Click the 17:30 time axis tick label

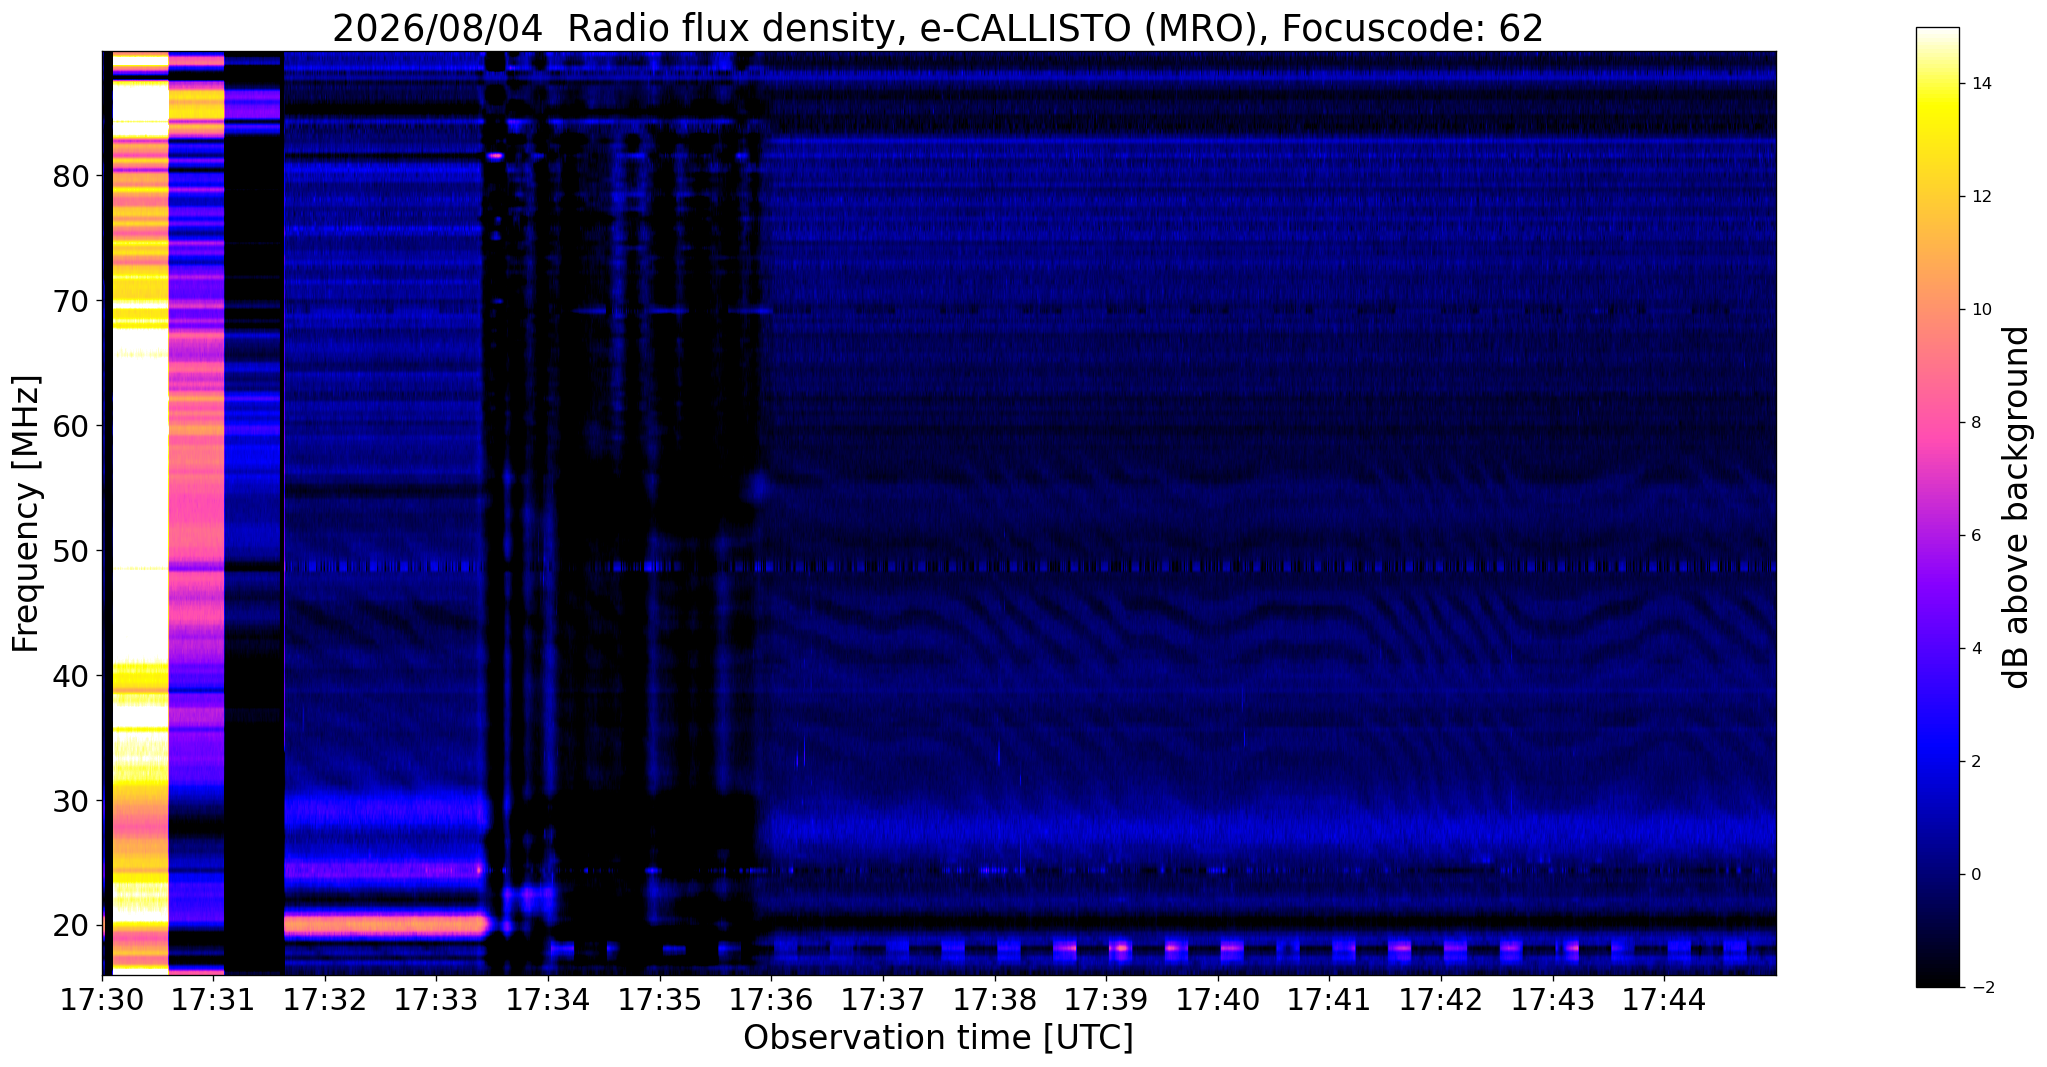[102, 1000]
